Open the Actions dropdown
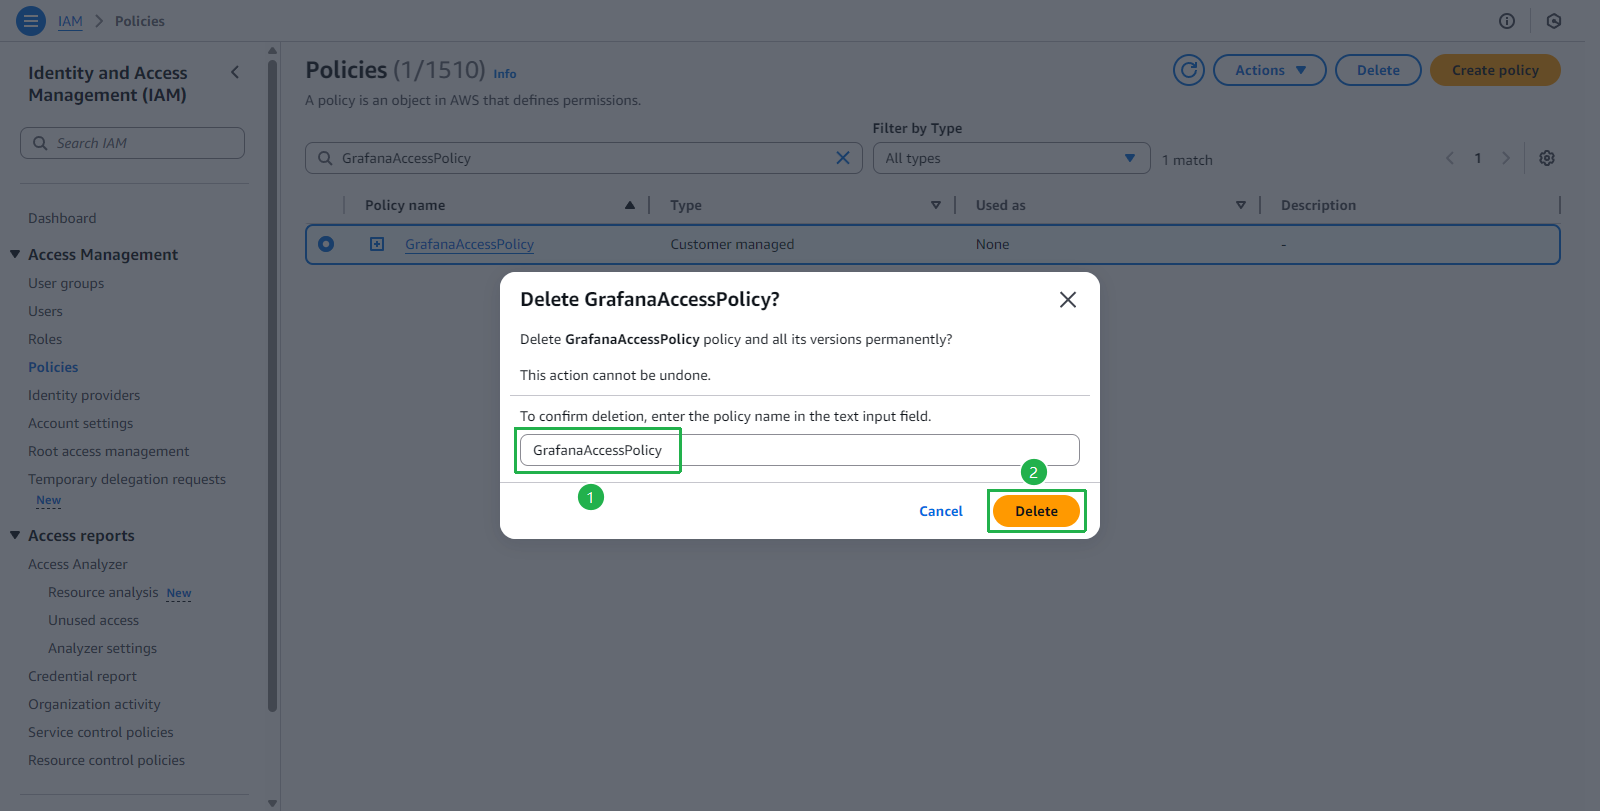1600x811 pixels. (x=1270, y=70)
